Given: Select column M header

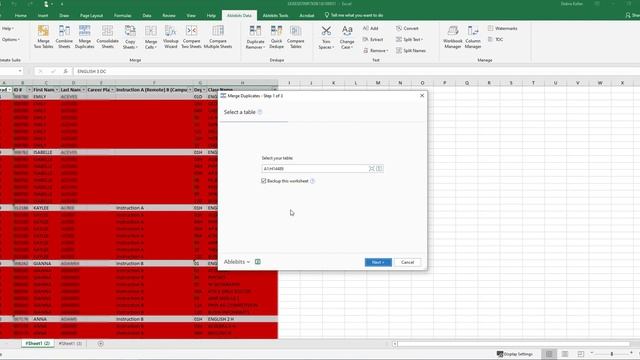Looking at the screenshot, I should 378,83.
